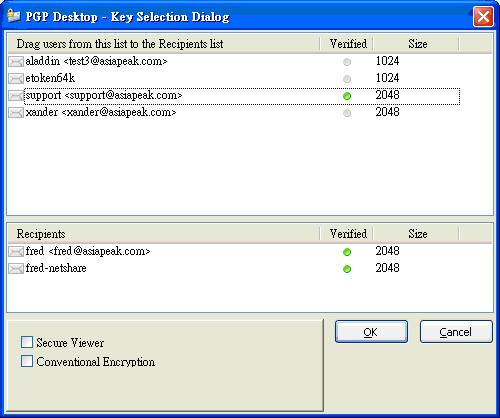Click the key icon next to support entry
This screenshot has width=500, height=418.
(x=16, y=96)
